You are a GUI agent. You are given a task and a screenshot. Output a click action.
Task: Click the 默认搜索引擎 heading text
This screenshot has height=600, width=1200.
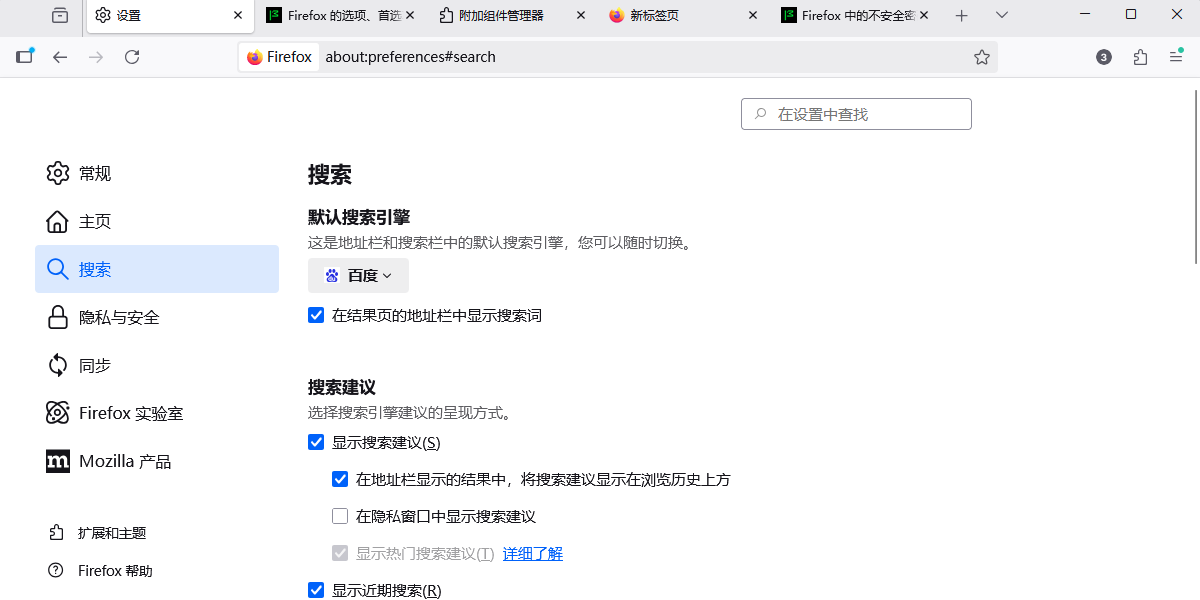[359, 217]
